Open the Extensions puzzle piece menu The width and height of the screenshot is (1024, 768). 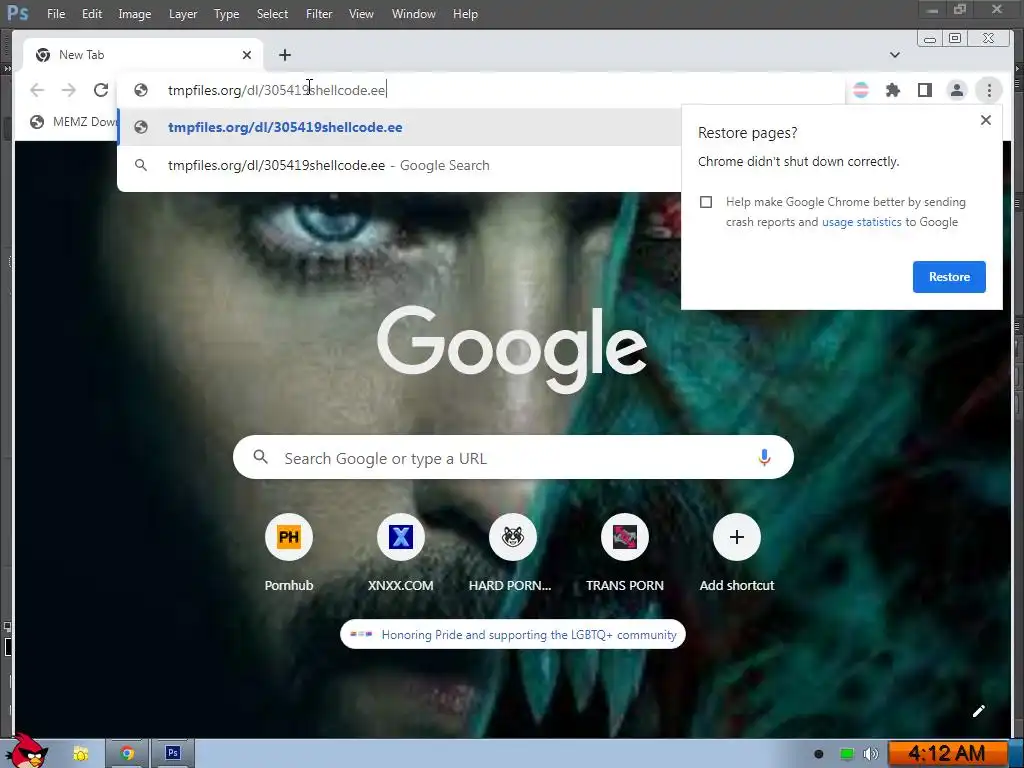[893, 90]
